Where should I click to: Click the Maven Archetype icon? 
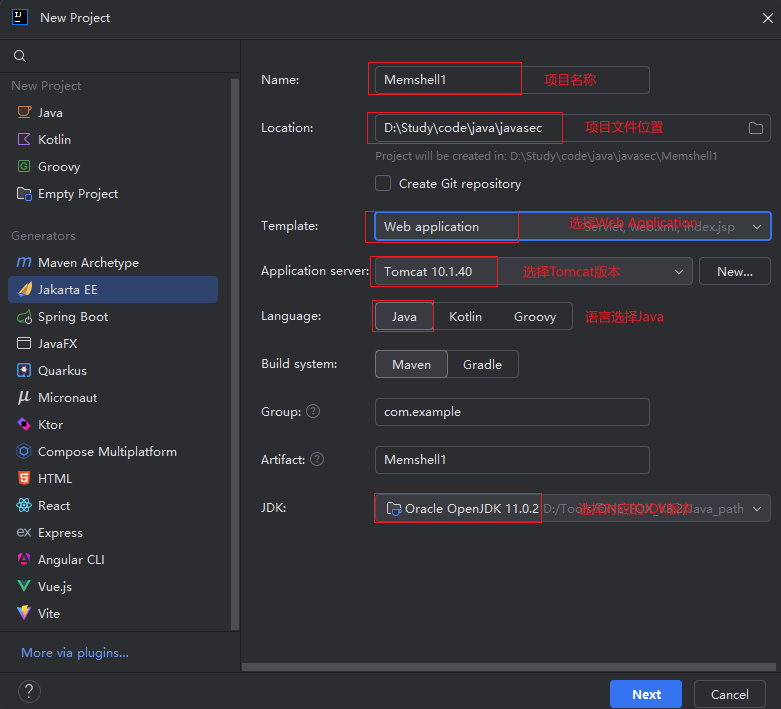[24, 262]
